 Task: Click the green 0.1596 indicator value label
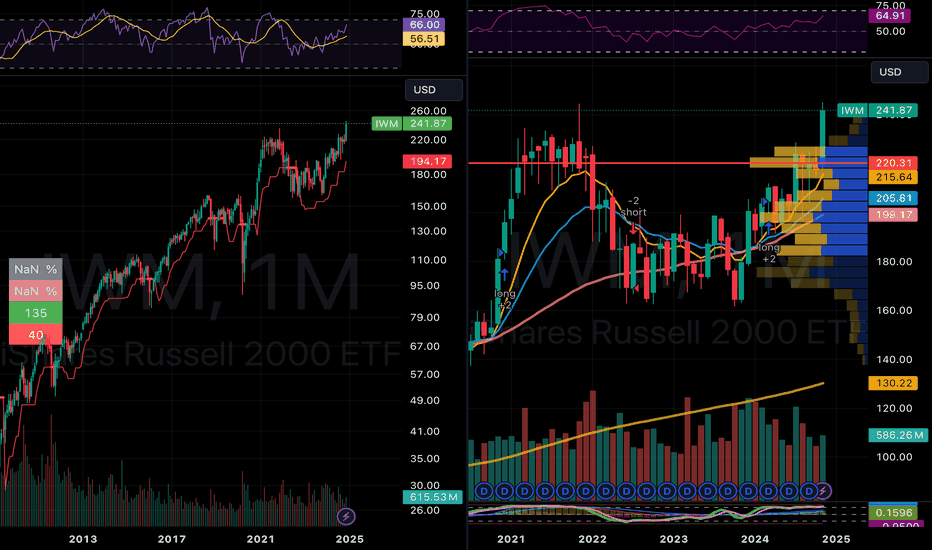[x=893, y=513]
